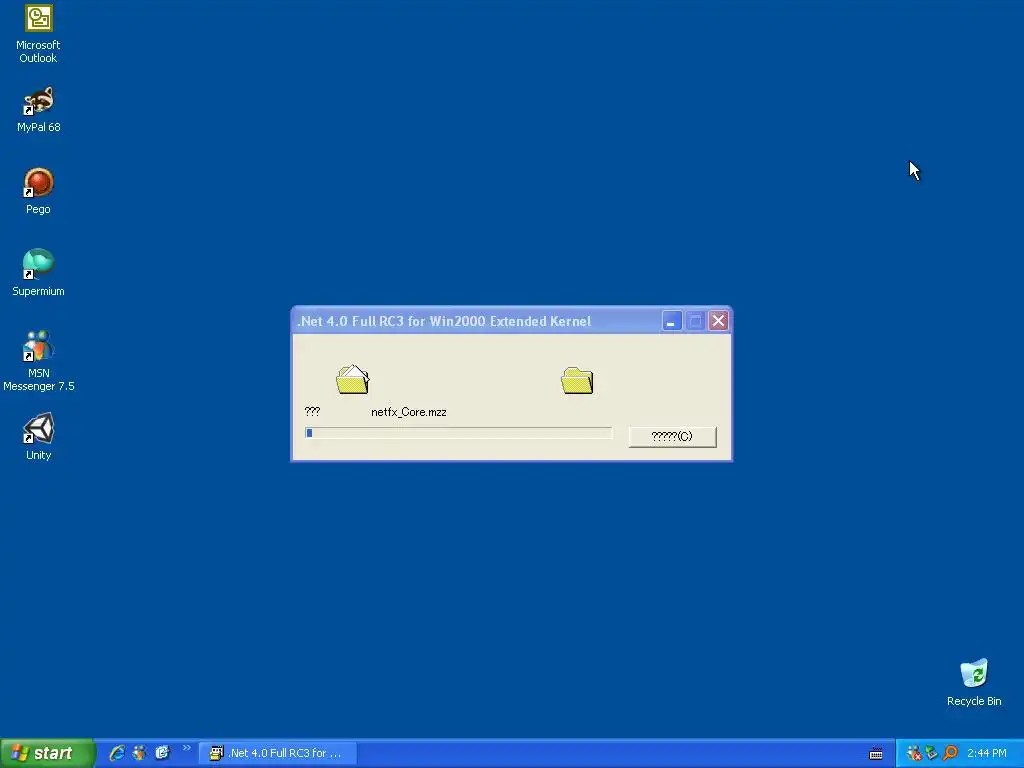The image size is (1024, 768).
Task: Click the safely remove hardware tray icon
Action: click(x=932, y=753)
